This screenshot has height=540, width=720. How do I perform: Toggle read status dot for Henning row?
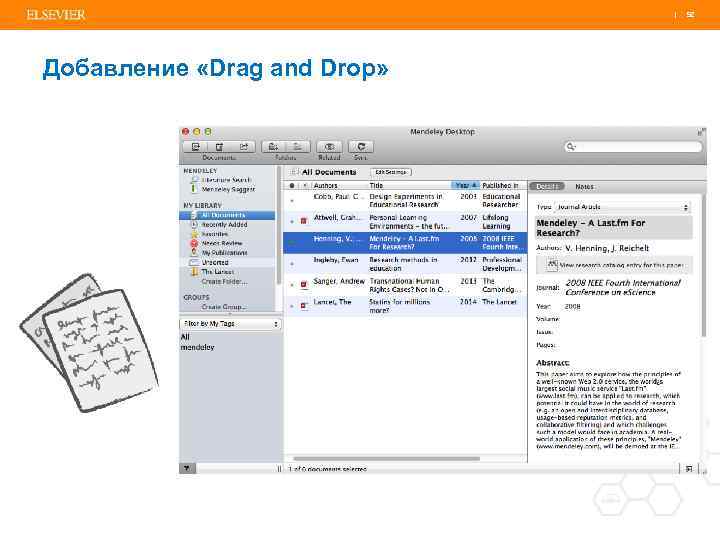(292, 243)
